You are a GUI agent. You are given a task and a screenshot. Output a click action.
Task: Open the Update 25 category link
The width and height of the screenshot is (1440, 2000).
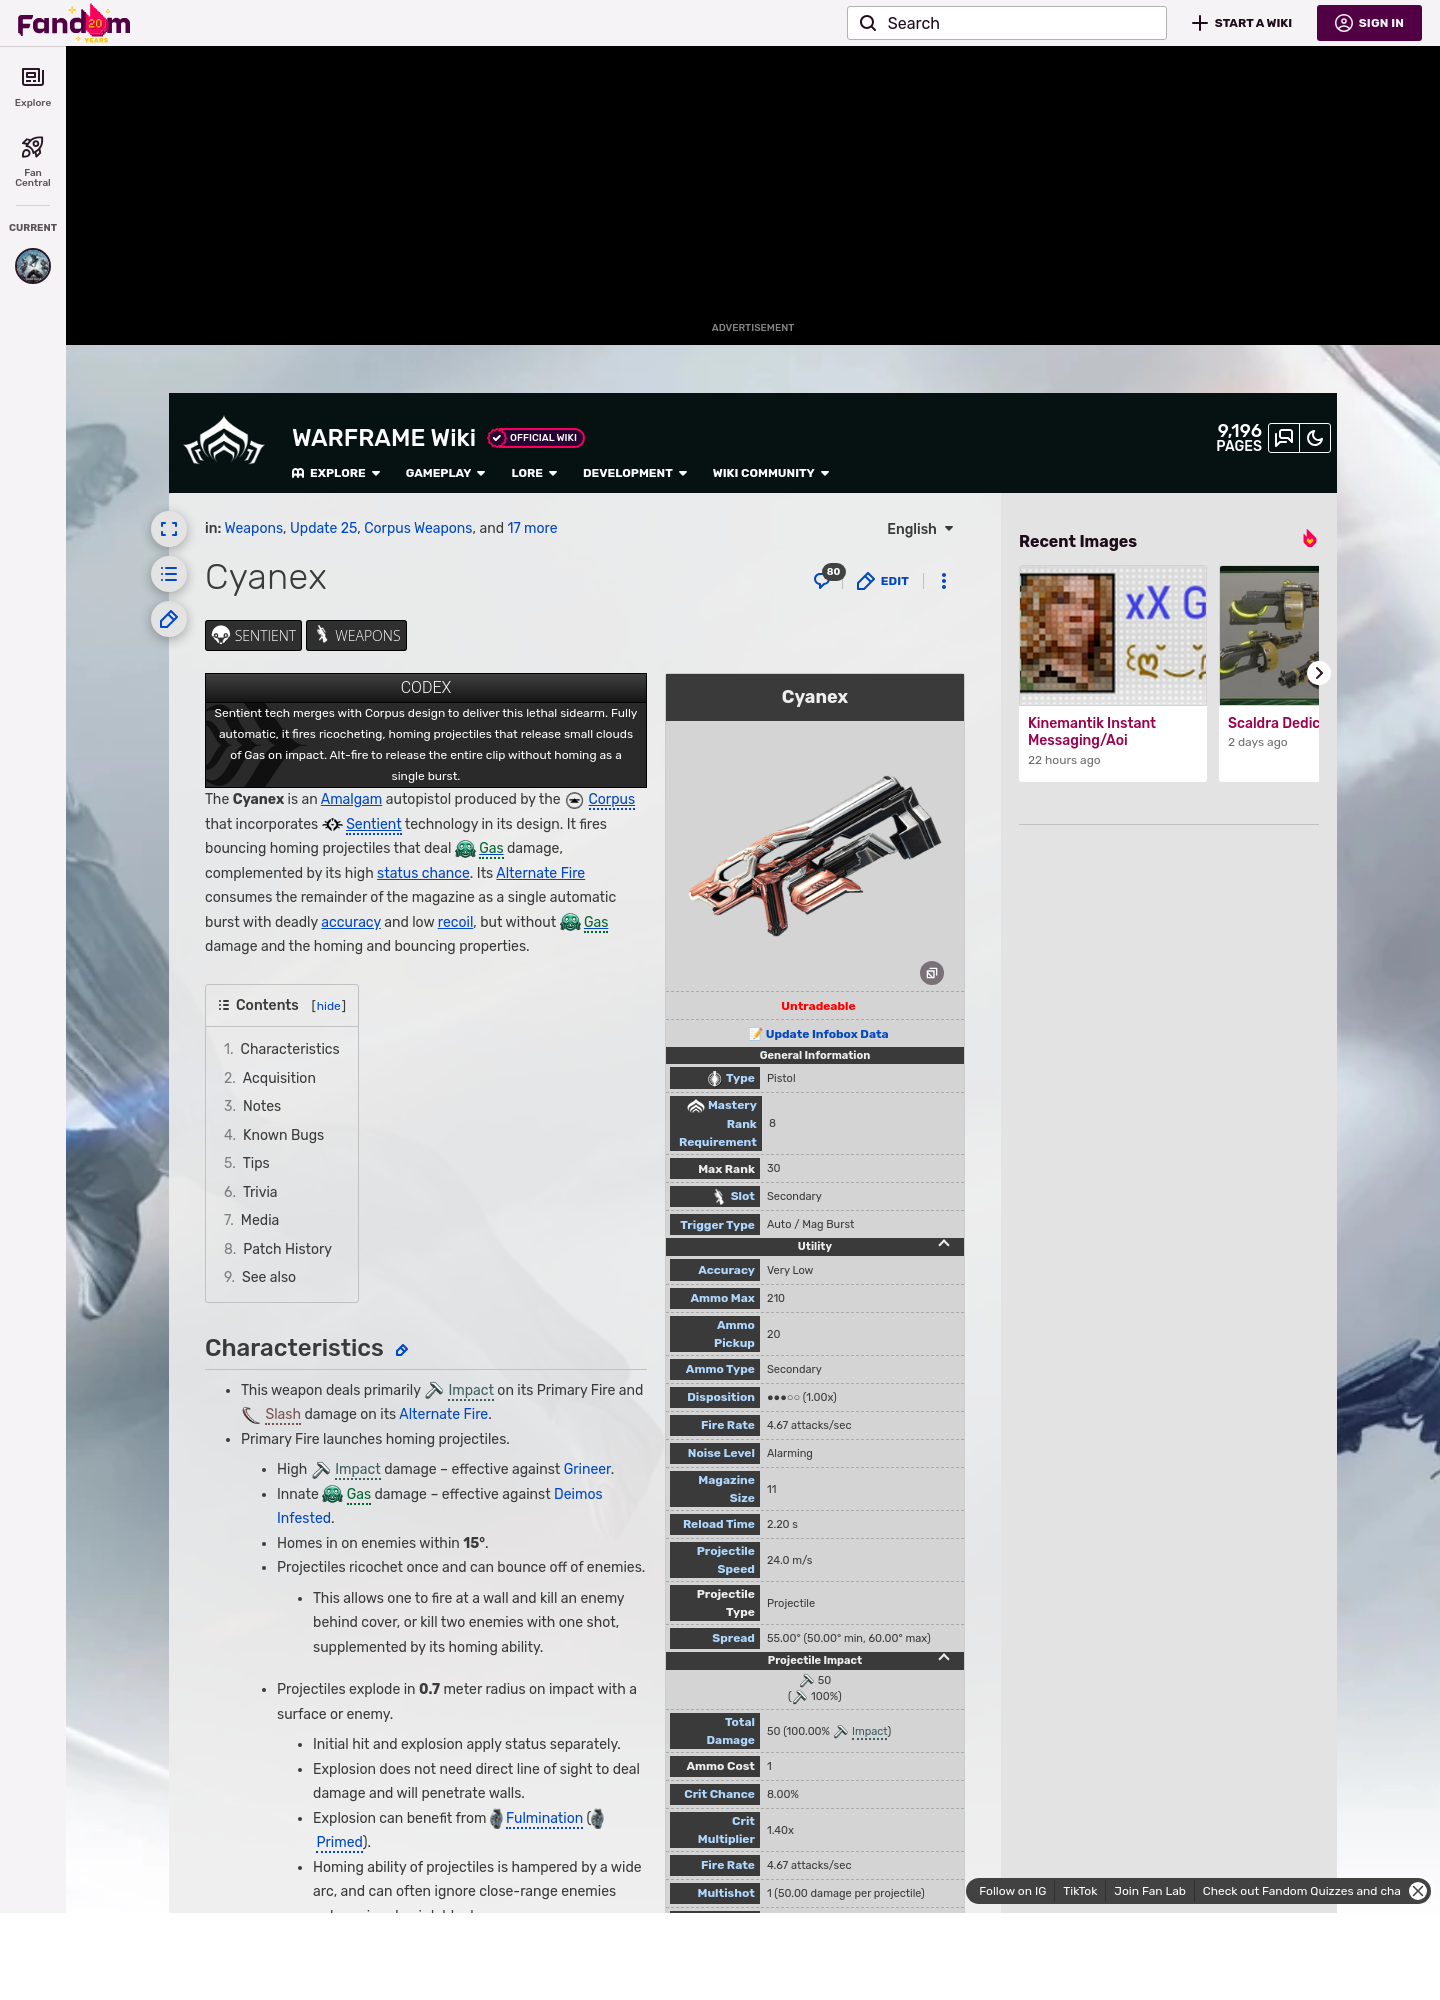[x=323, y=528]
